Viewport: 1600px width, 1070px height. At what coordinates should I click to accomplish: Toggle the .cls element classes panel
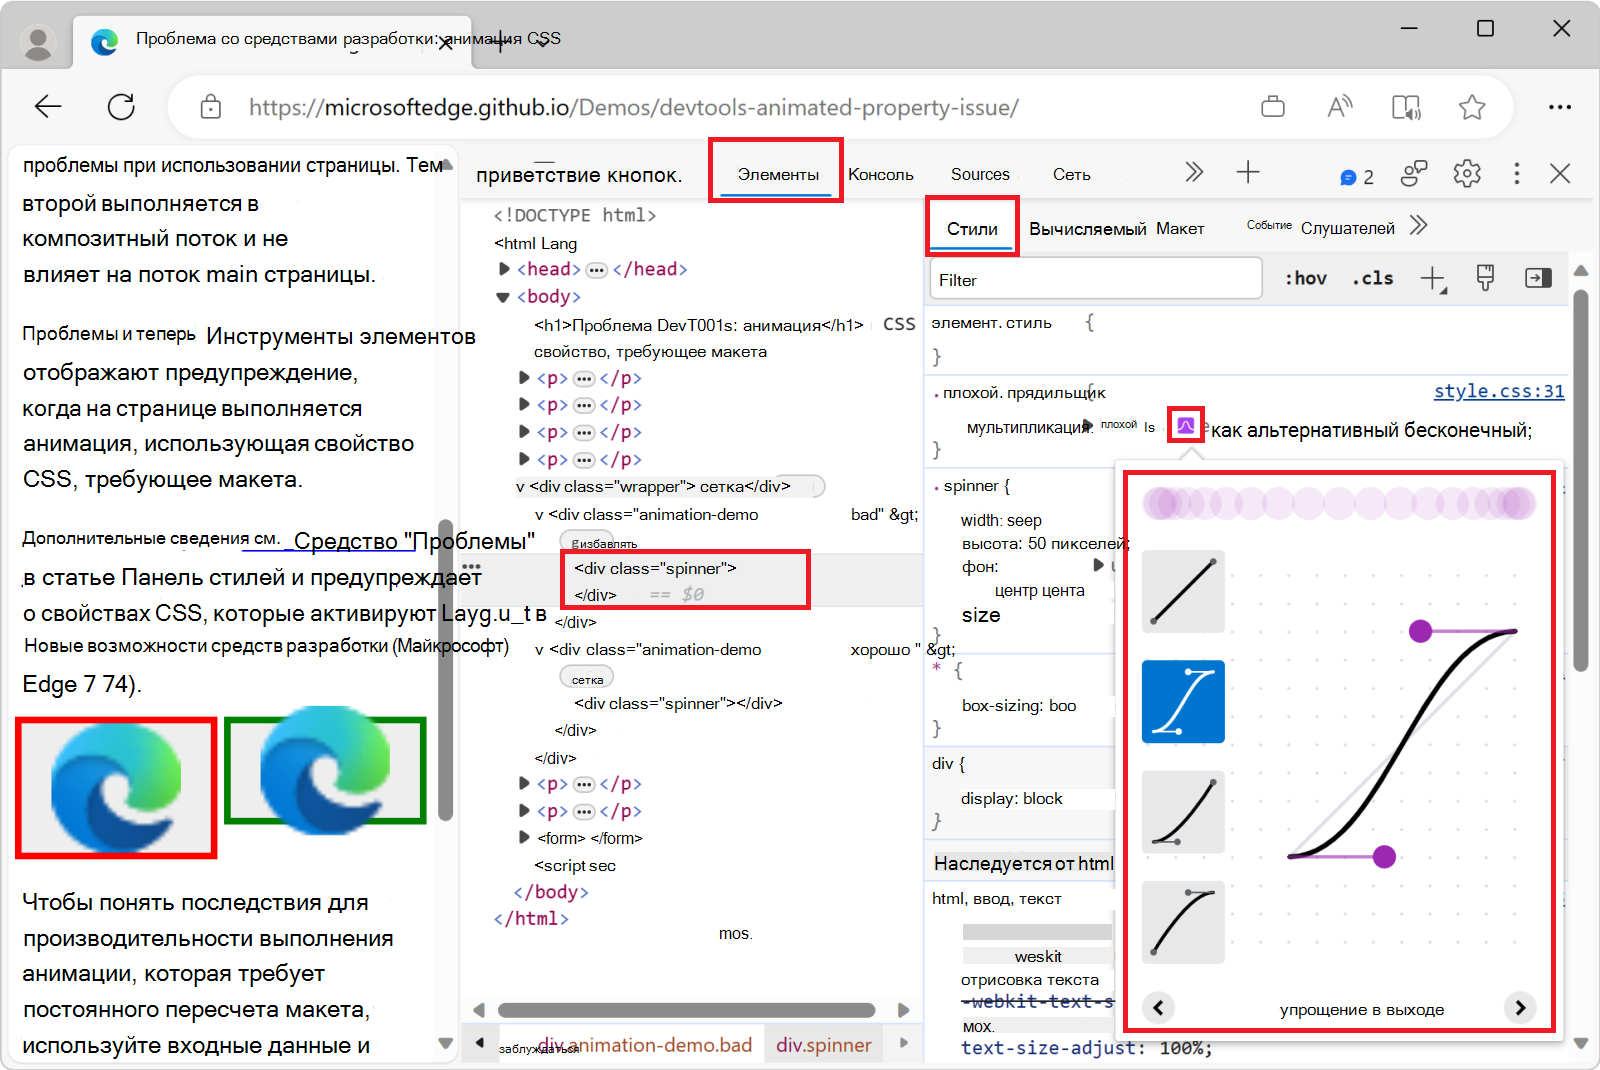point(1373,278)
